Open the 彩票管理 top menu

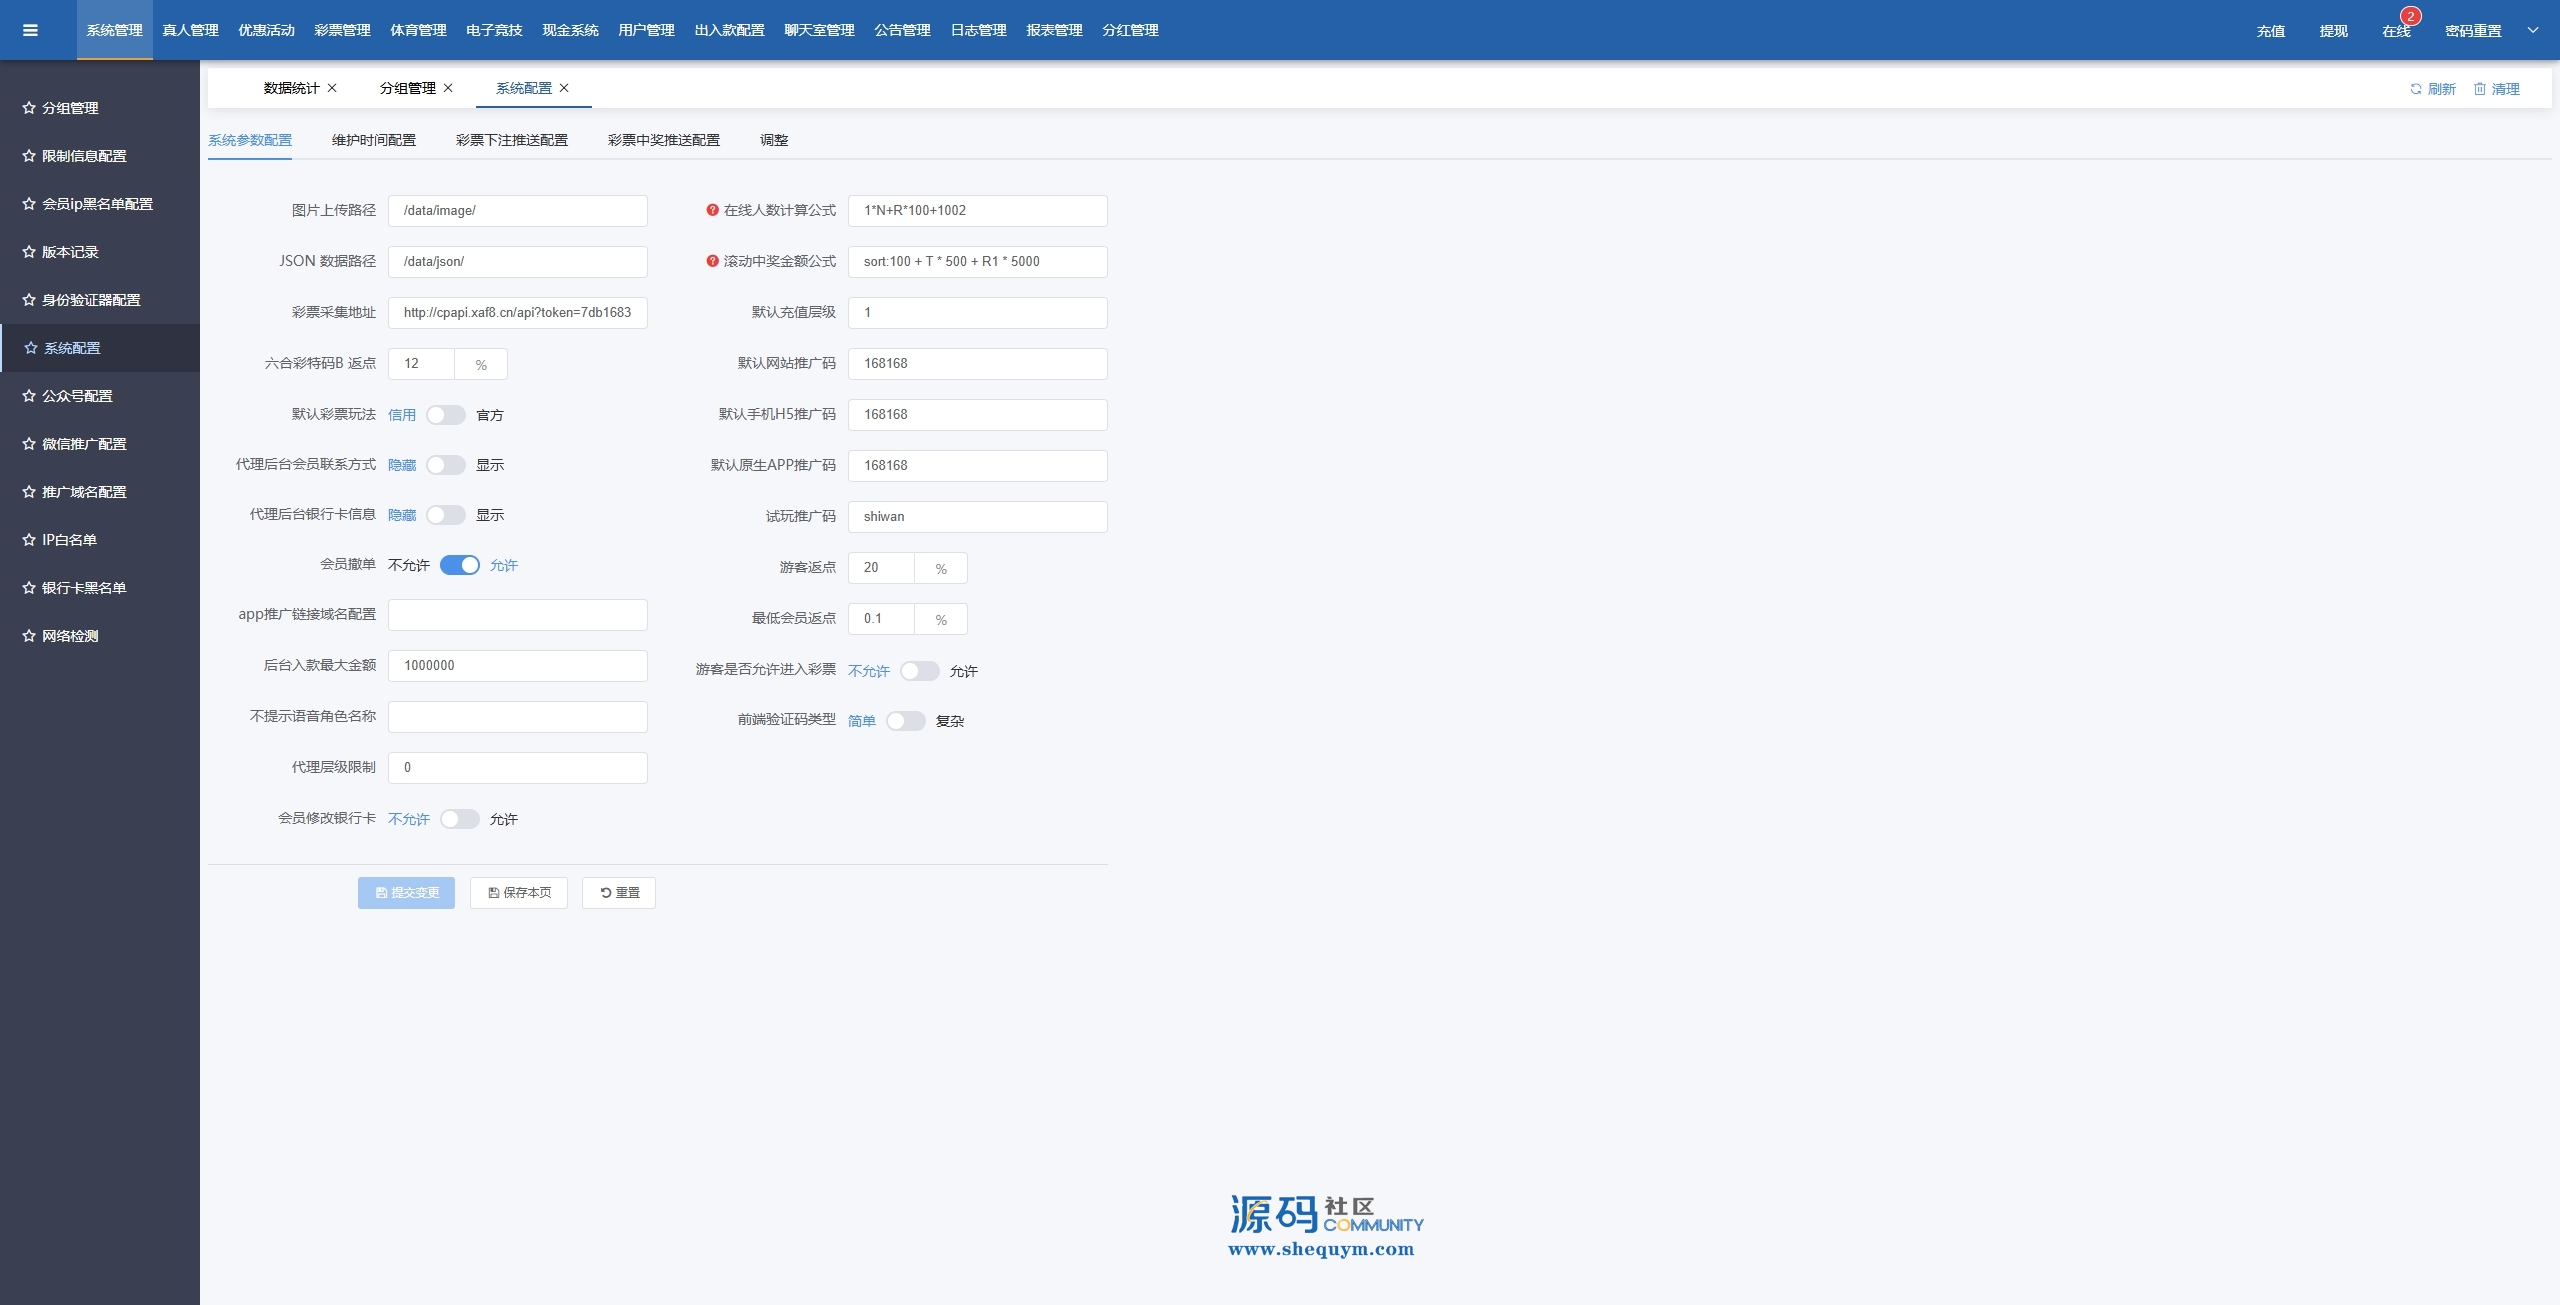coord(342,30)
